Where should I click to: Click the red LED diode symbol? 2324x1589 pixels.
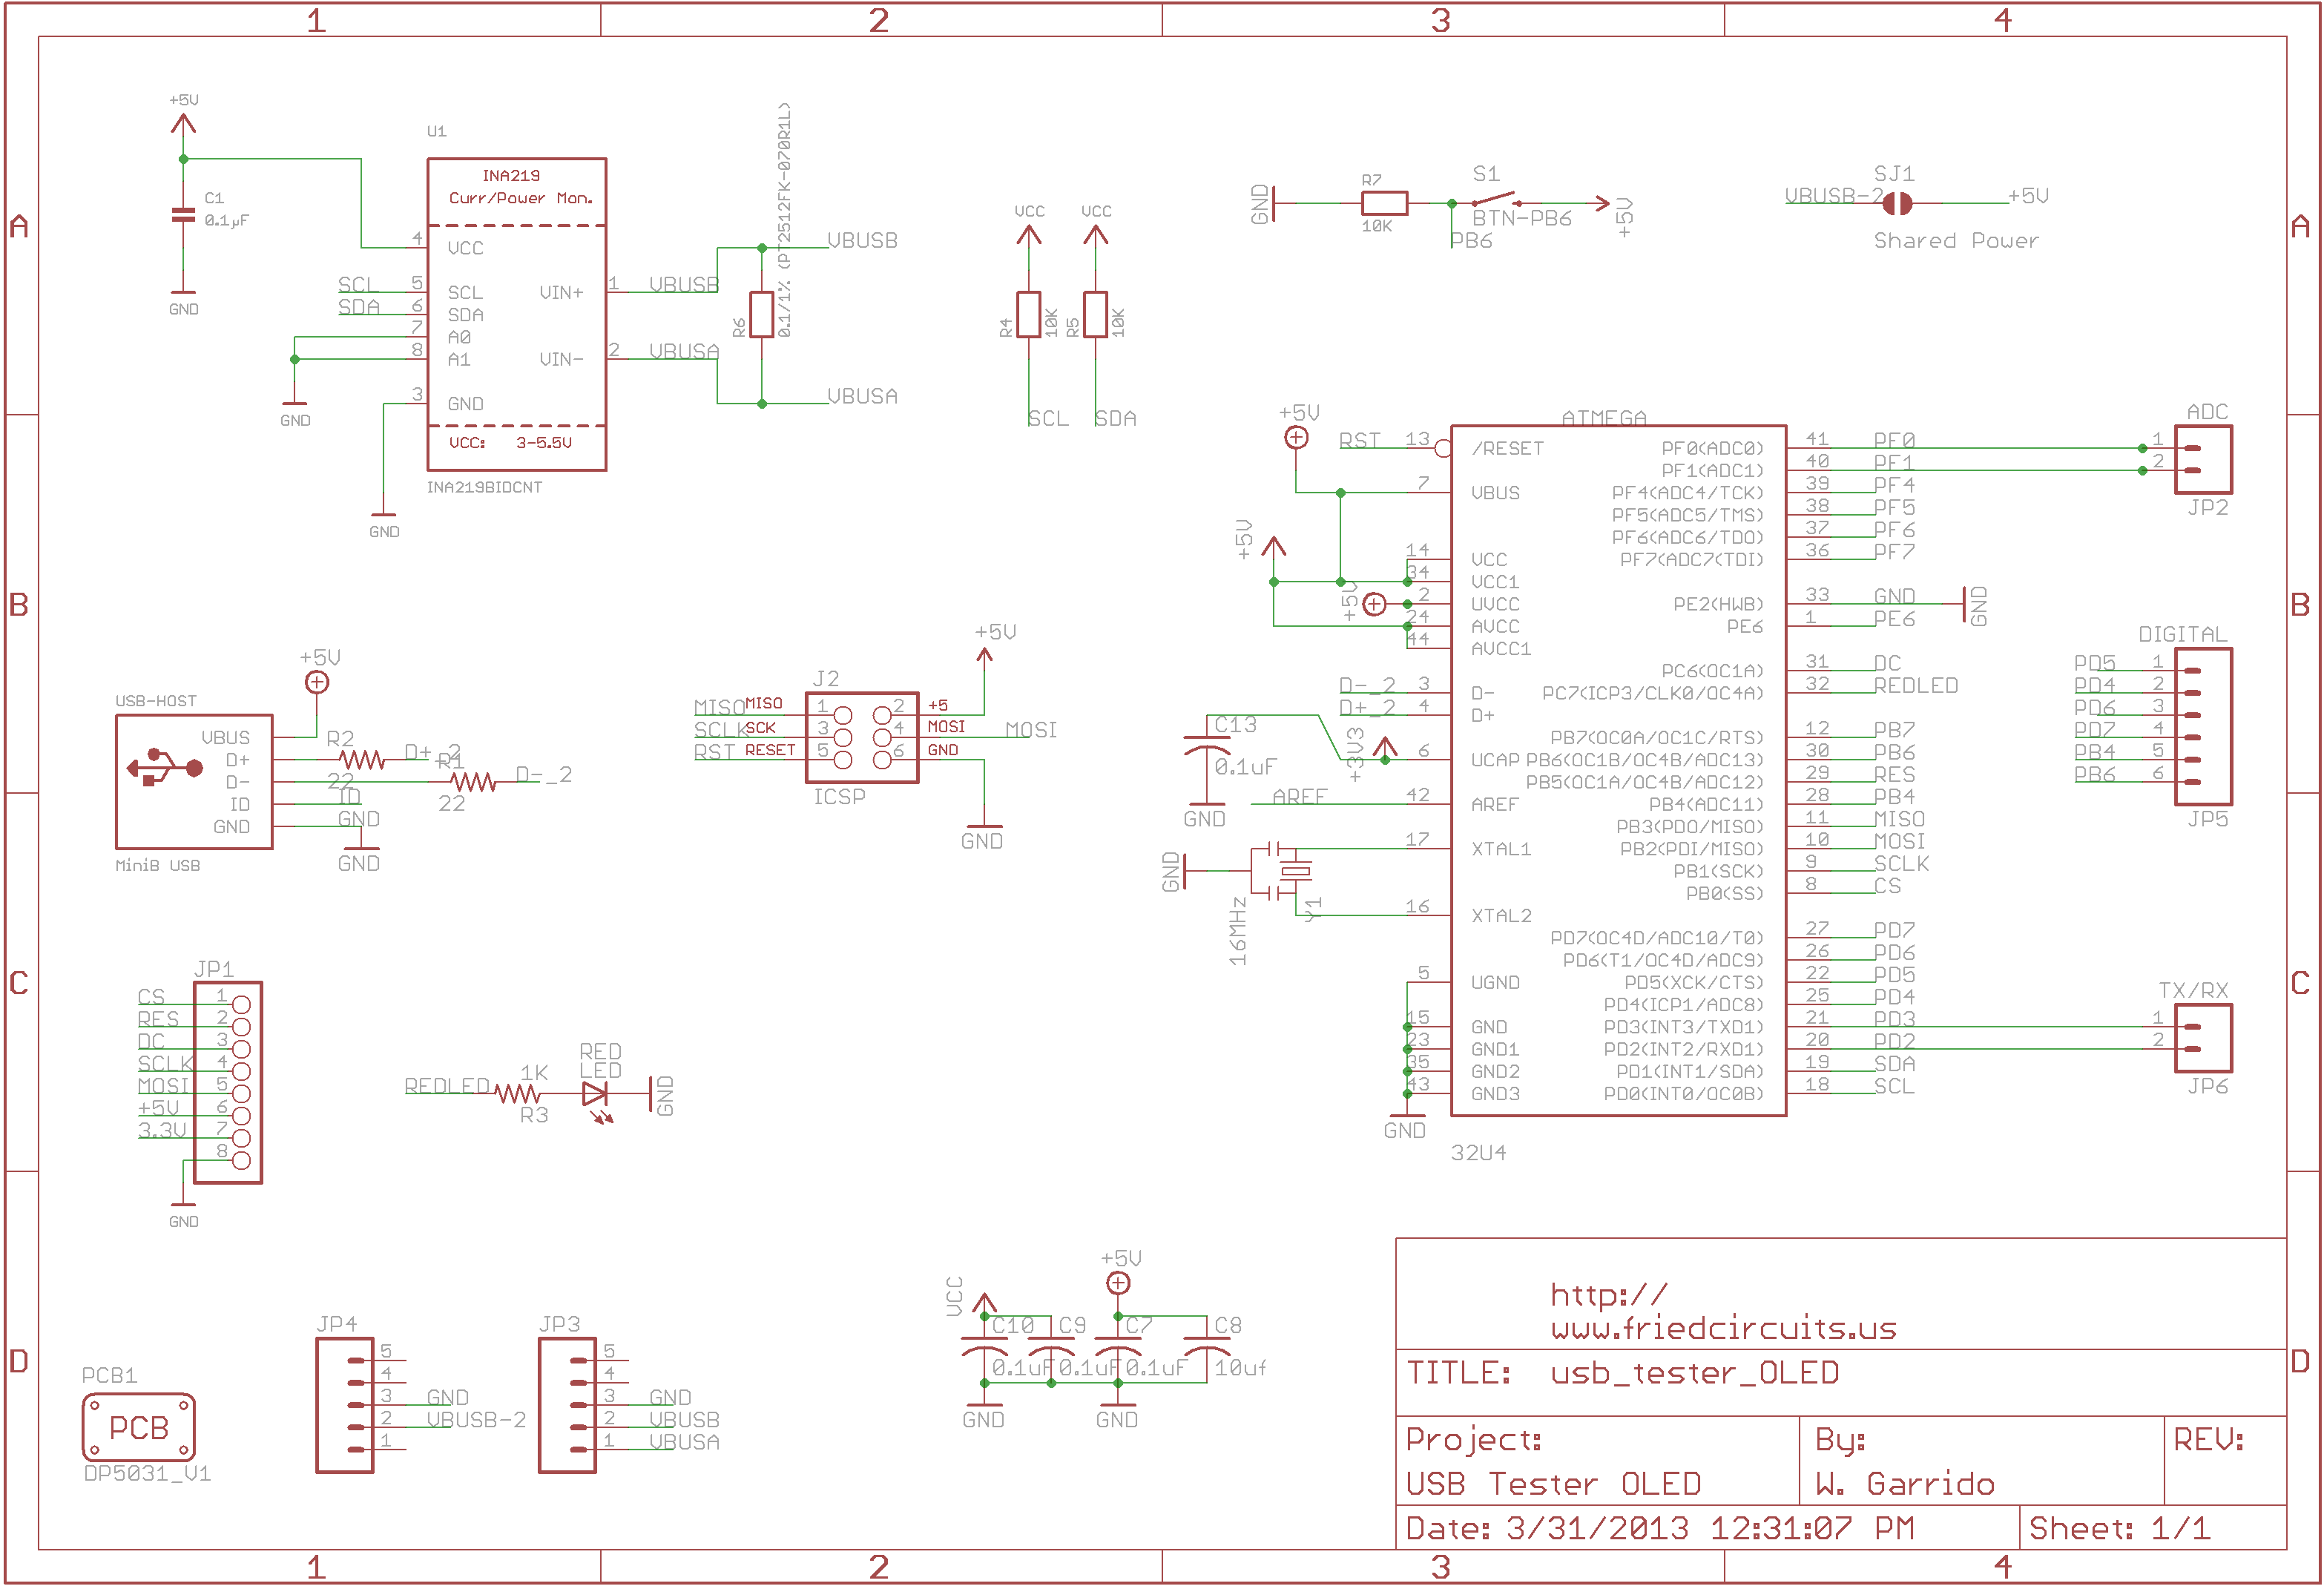tap(594, 1094)
